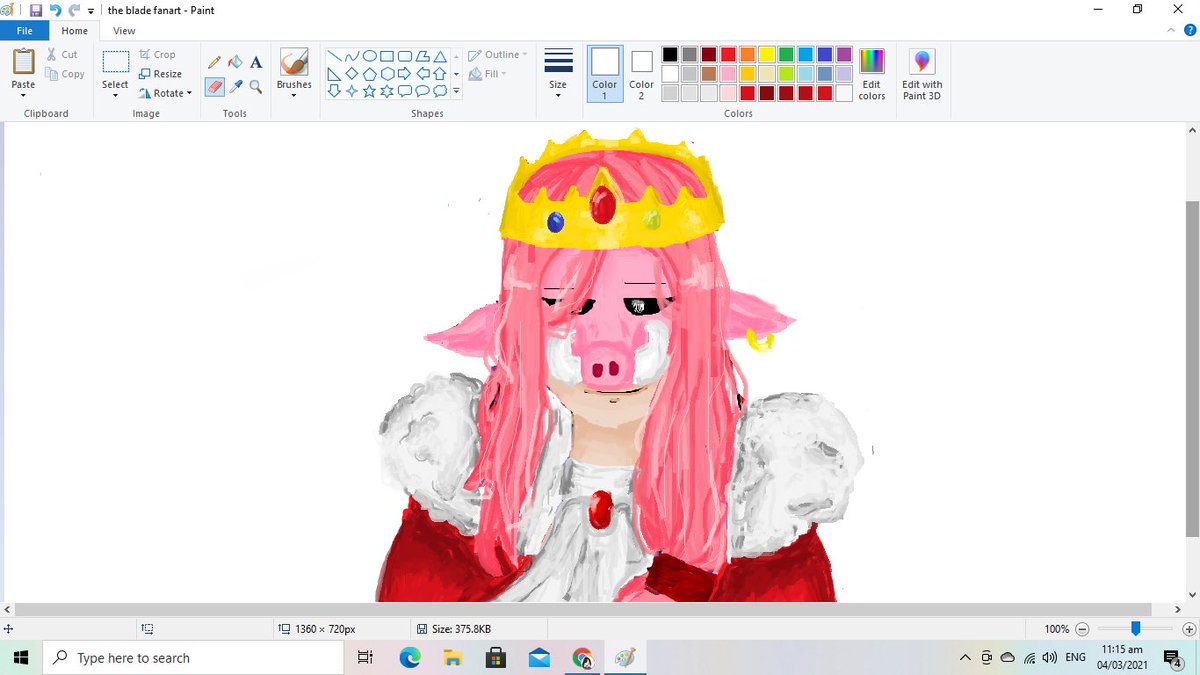The height and width of the screenshot is (675, 1200).
Task: Click the Windows search box
Action: pyautogui.click(x=193, y=658)
